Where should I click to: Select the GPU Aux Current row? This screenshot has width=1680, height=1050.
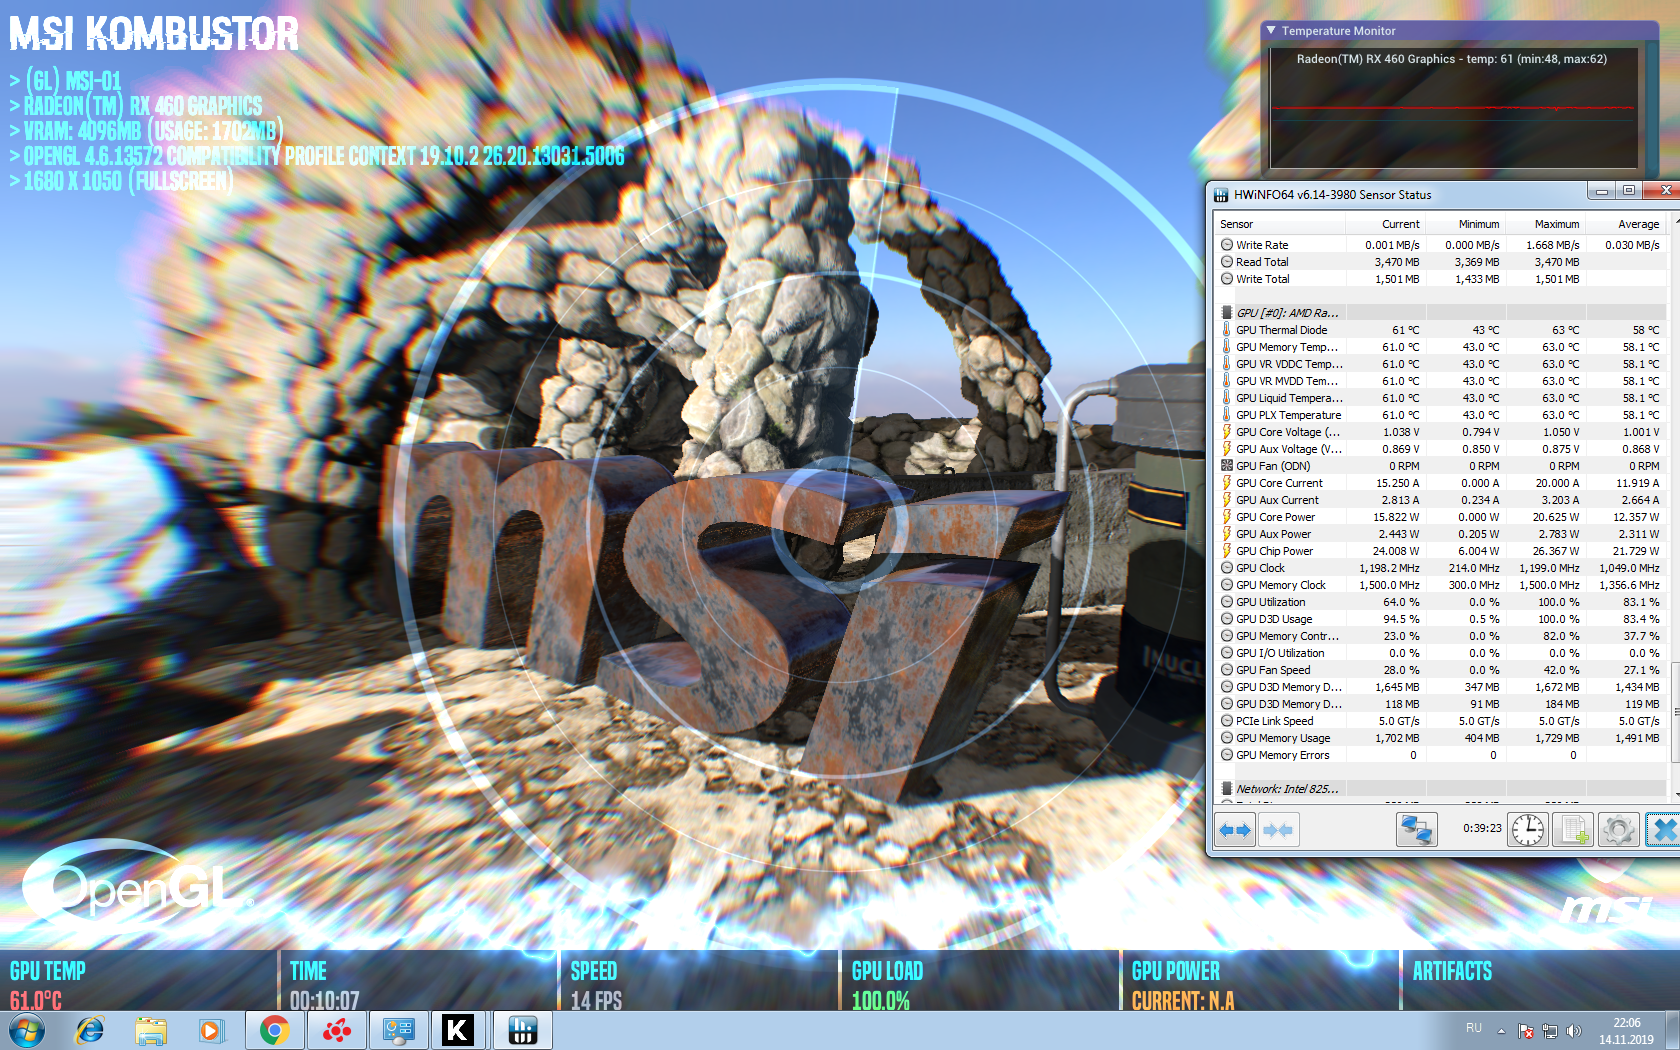(x=1440, y=500)
